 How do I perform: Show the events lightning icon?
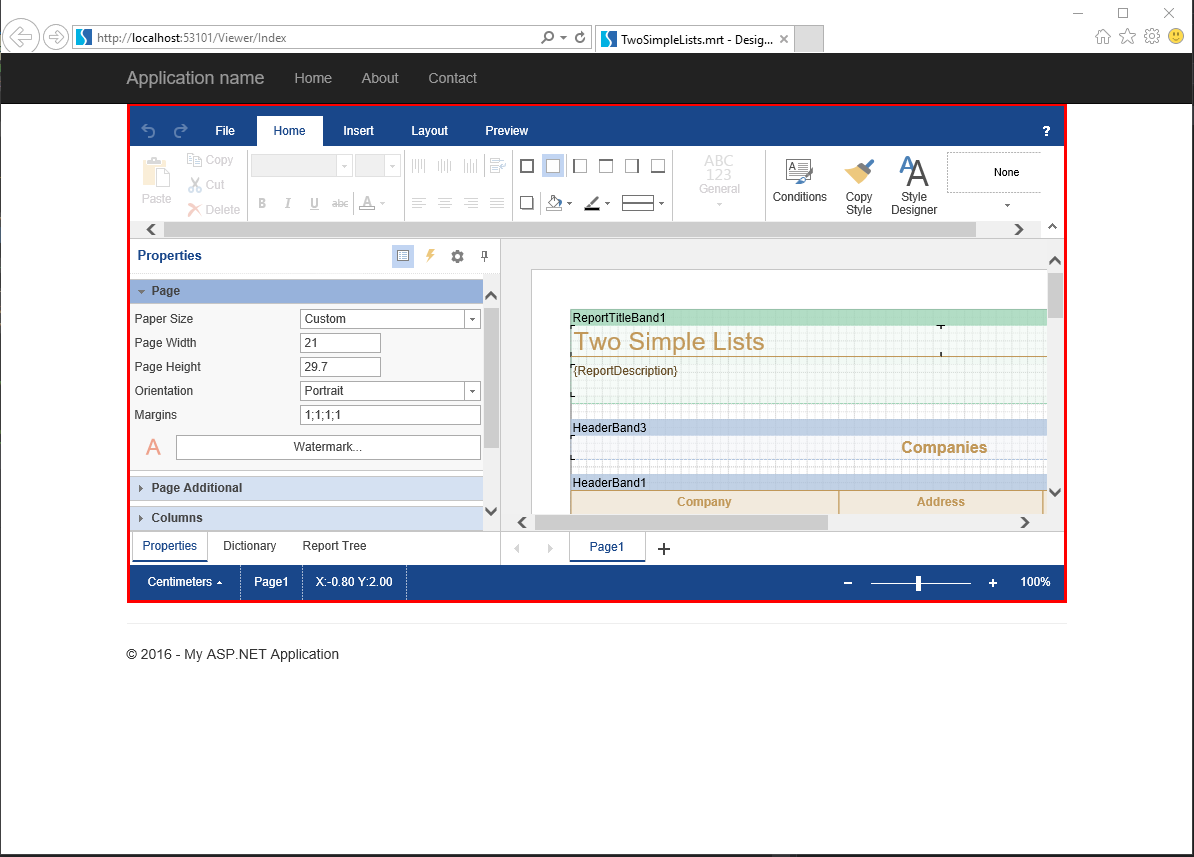430,256
